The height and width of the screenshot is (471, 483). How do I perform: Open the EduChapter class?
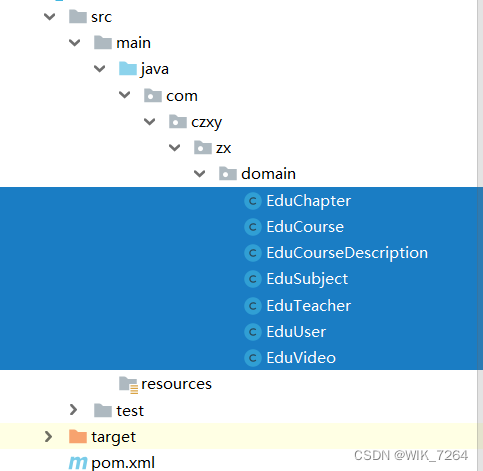tap(308, 201)
